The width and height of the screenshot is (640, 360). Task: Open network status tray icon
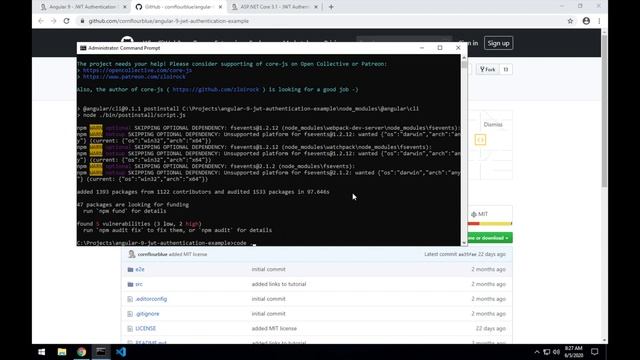tap(547, 352)
